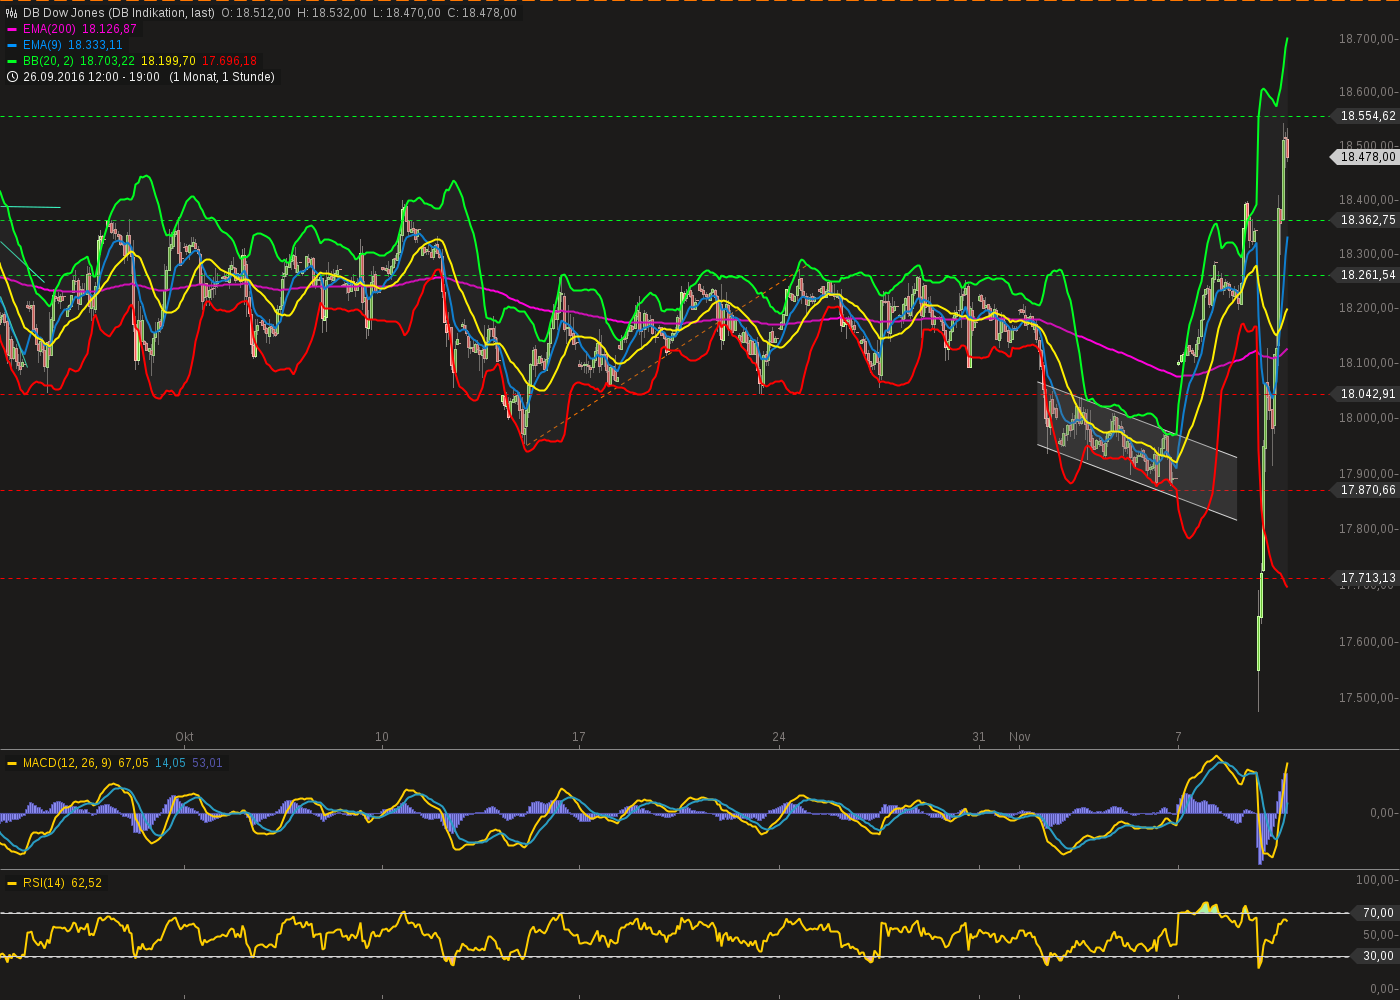Click the 18.200,00 price axis label
This screenshot has height=1000, width=1400.
point(1367,308)
